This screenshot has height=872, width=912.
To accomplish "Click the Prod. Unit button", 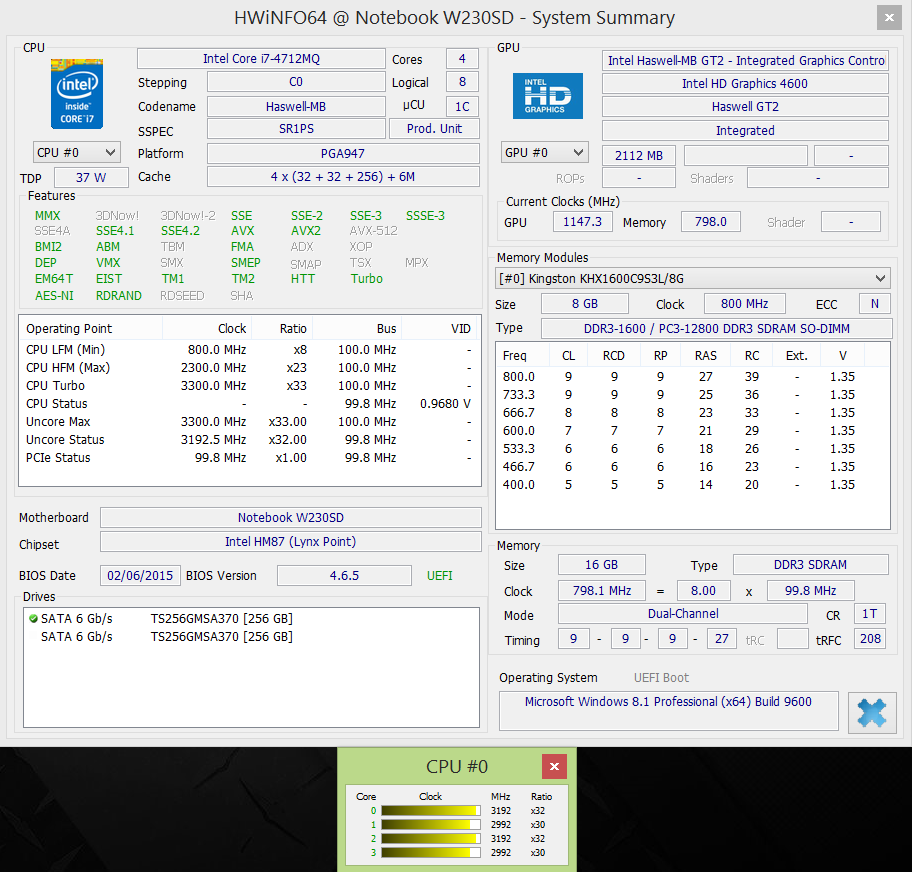I will [434, 129].
